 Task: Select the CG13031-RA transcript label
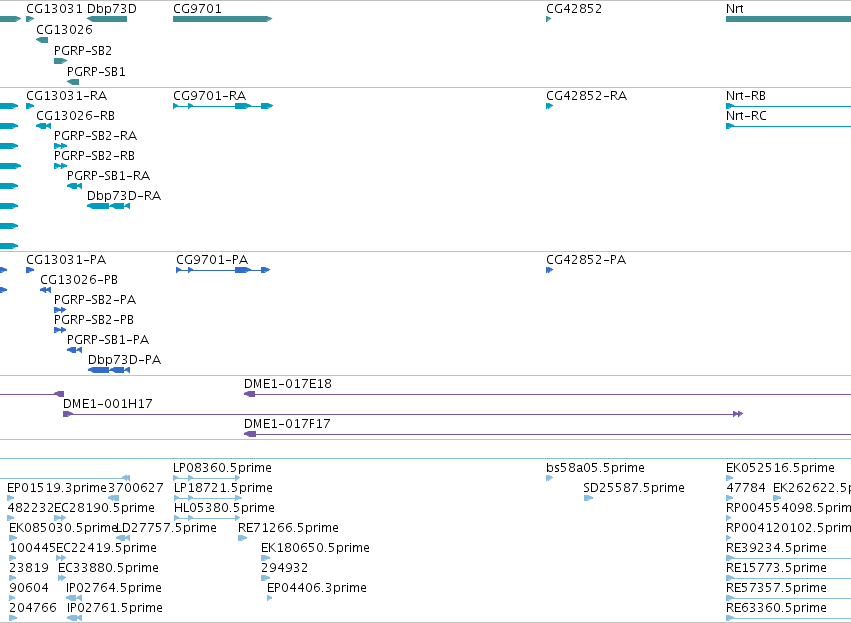(67, 96)
